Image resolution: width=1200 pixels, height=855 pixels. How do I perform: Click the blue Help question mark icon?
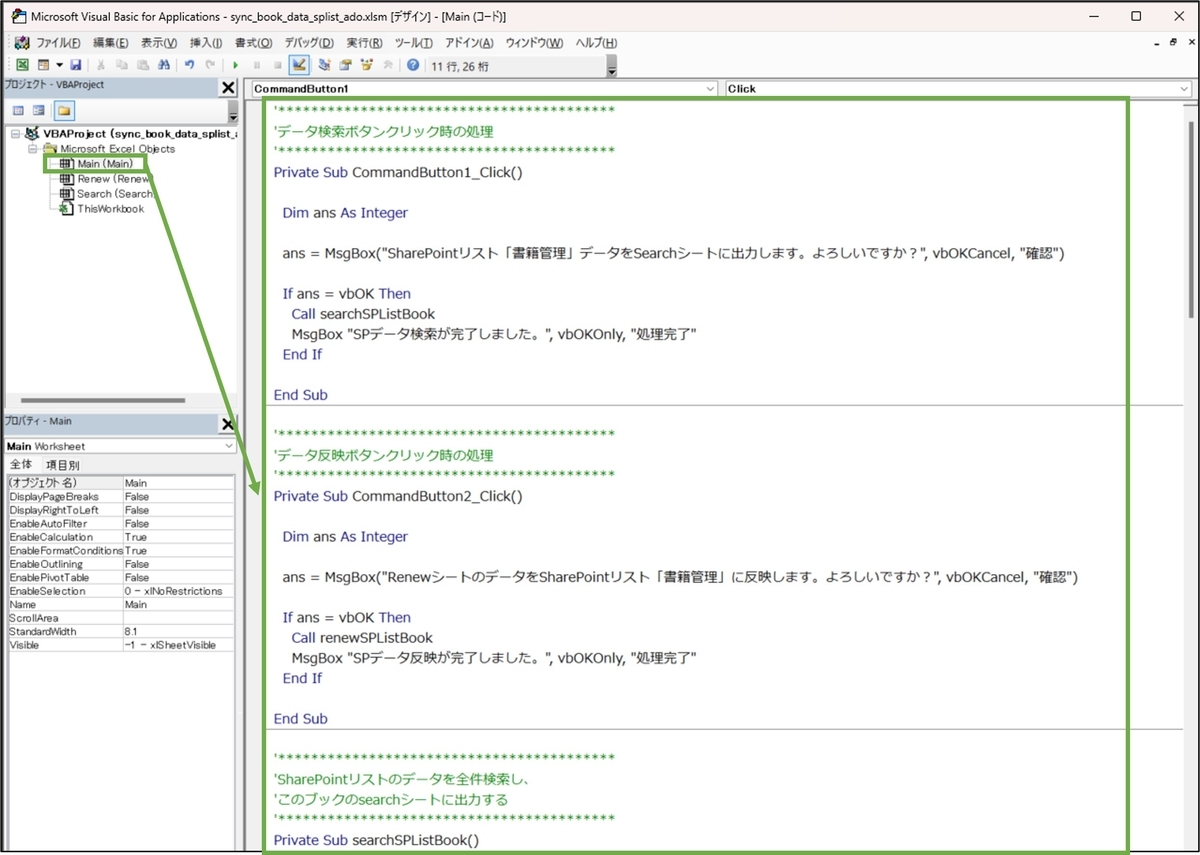(412, 65)
